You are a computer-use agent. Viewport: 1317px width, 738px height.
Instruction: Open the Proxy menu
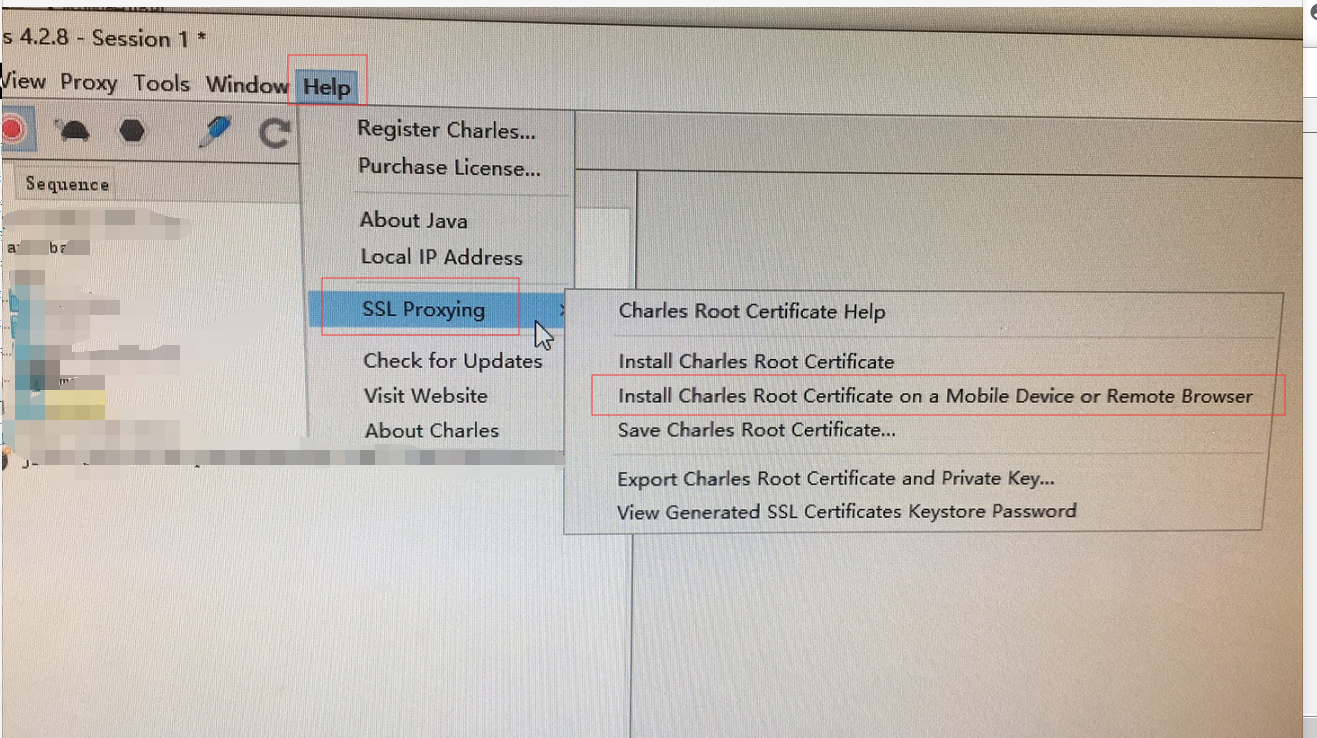coord(89,83)
